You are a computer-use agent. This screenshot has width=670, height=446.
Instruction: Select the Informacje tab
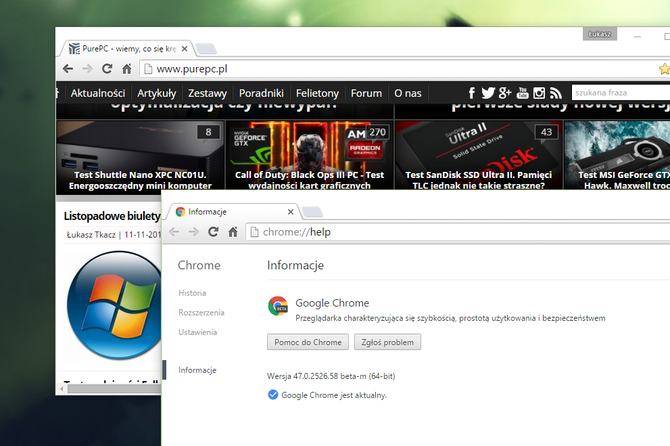pyautogui.click(x=234, y=212)
